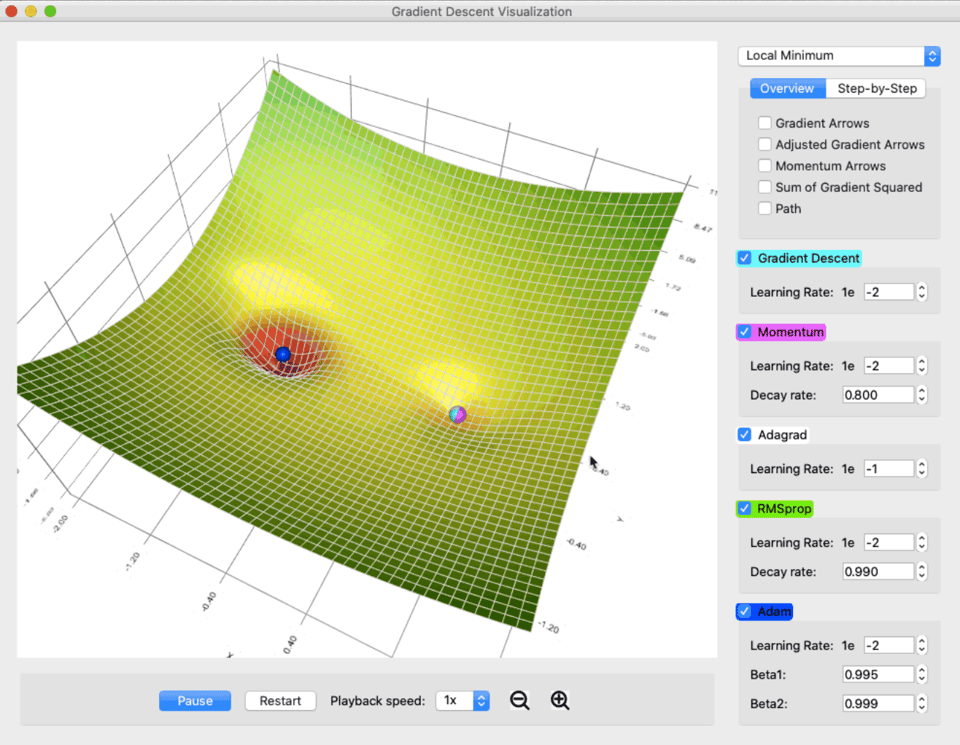Click the Adam Beta2 value field
This screenshot has width=960, height=745.
[x=877, y=704]
